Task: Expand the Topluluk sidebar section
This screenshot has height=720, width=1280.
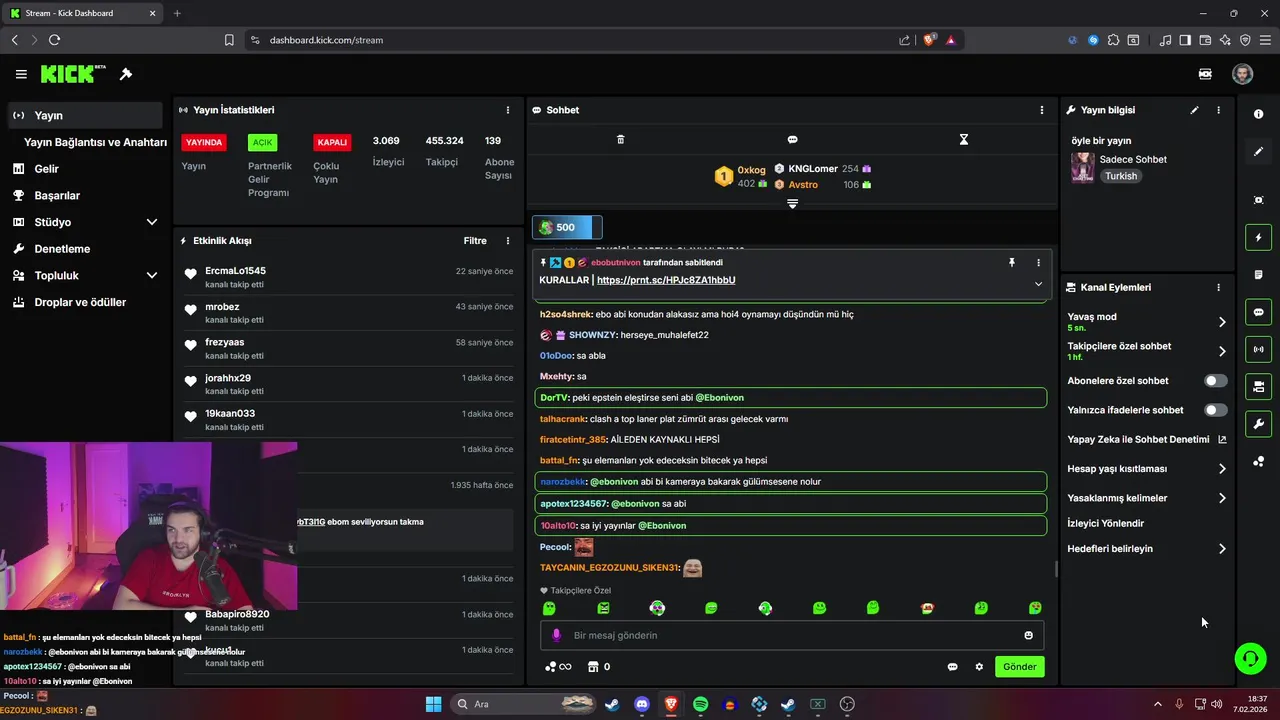Action: coord(152,275)
